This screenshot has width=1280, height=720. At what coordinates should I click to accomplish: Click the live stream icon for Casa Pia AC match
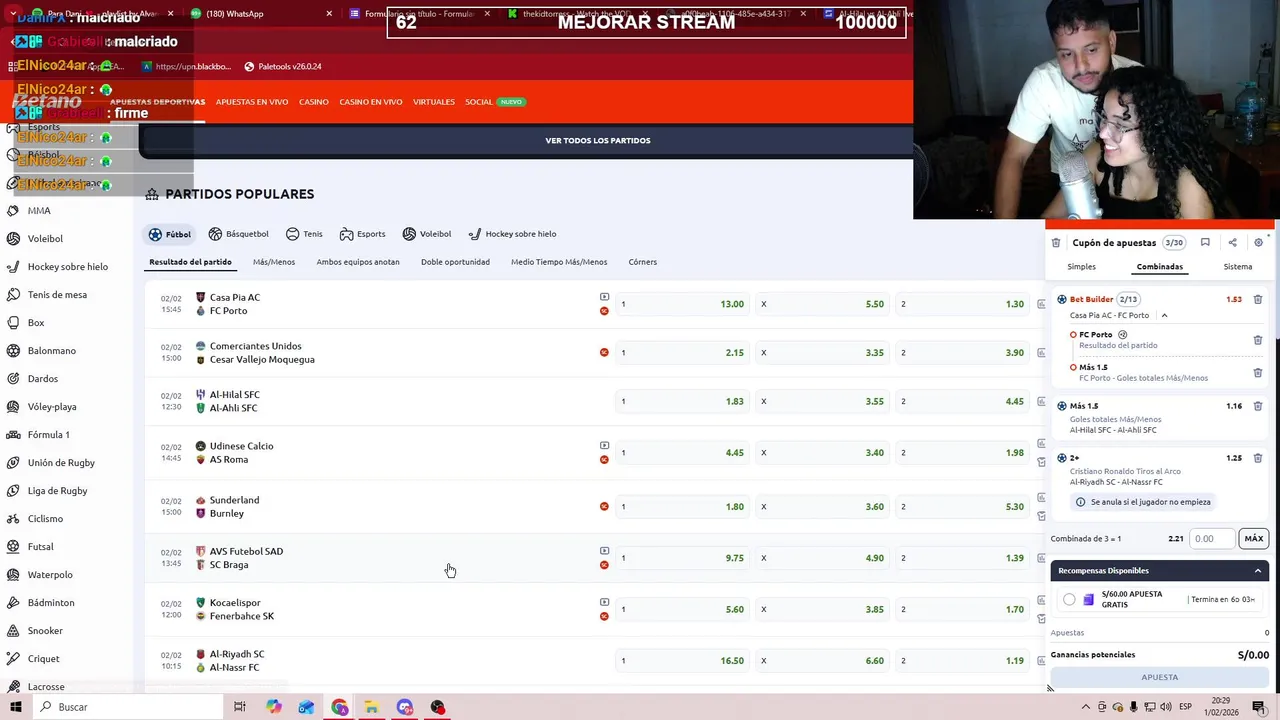point(604,297)
